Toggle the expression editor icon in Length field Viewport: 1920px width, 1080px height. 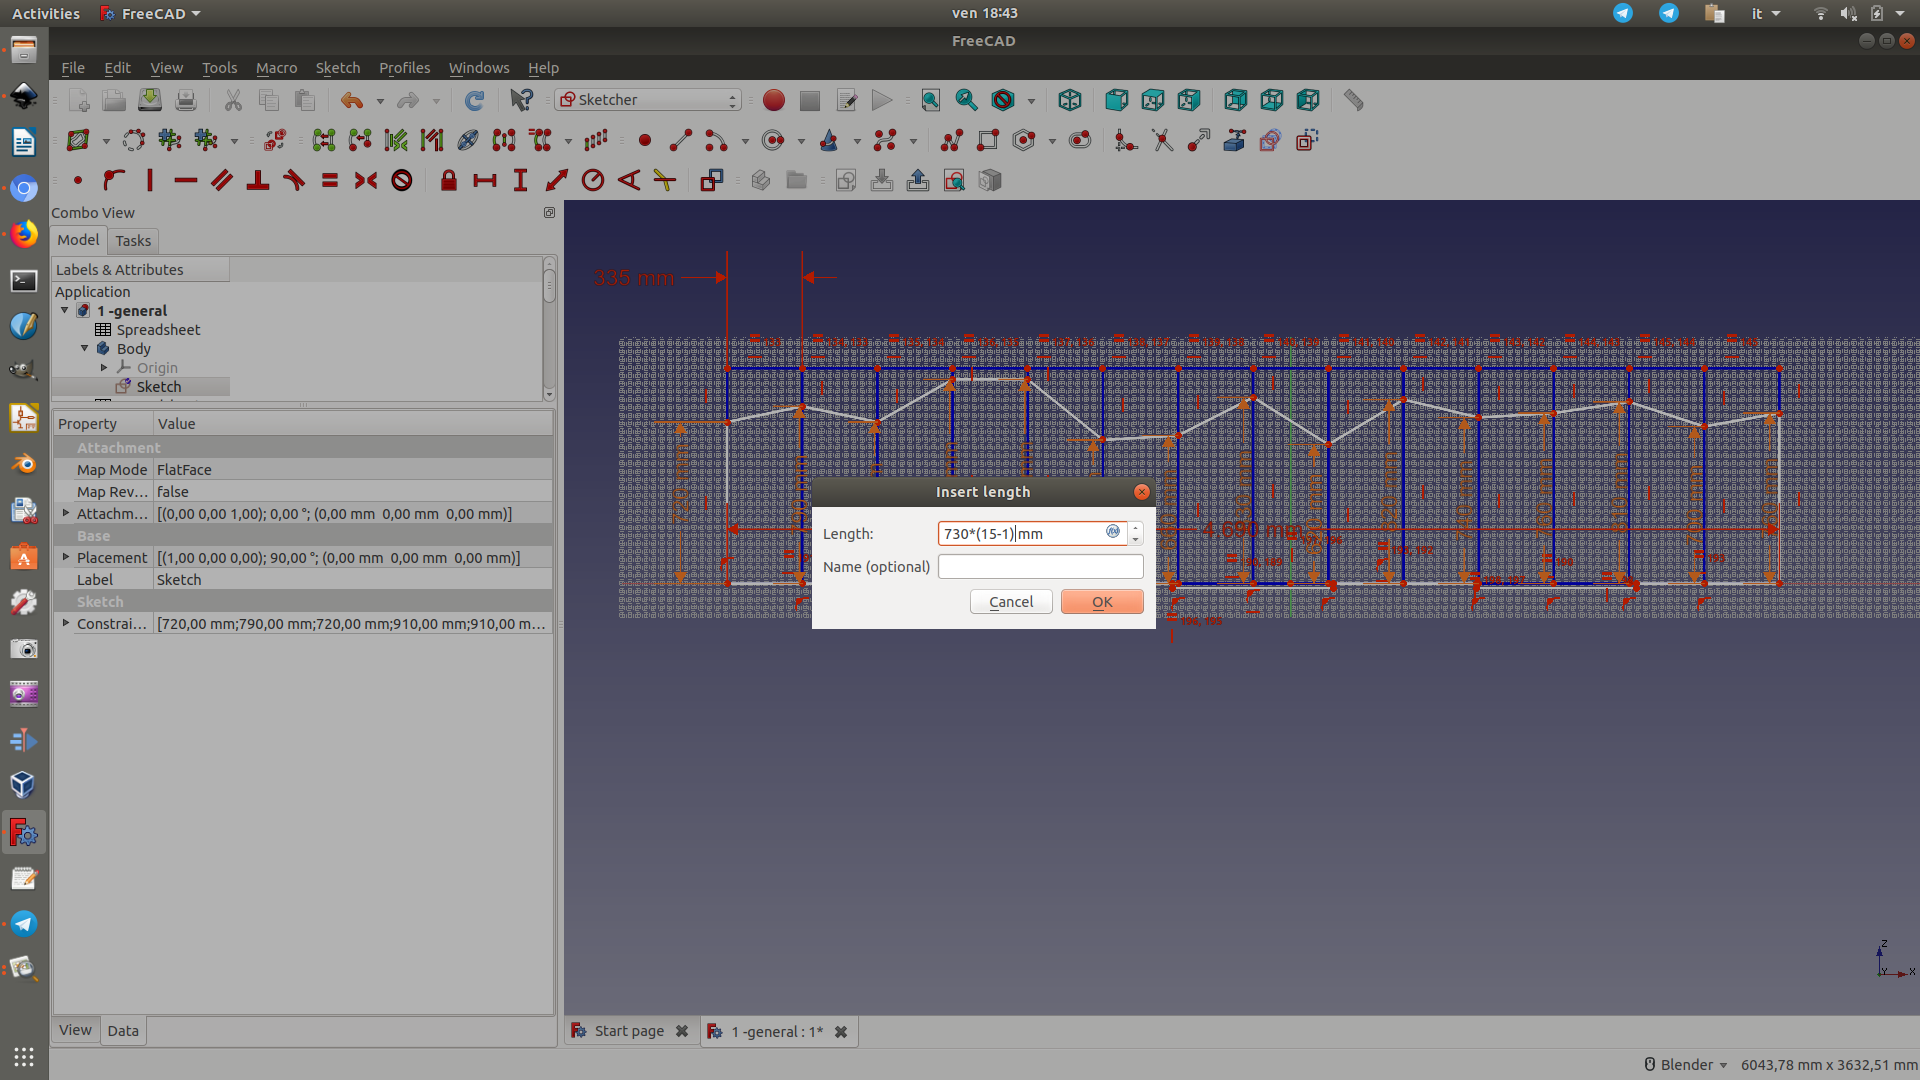(1113, 532)
